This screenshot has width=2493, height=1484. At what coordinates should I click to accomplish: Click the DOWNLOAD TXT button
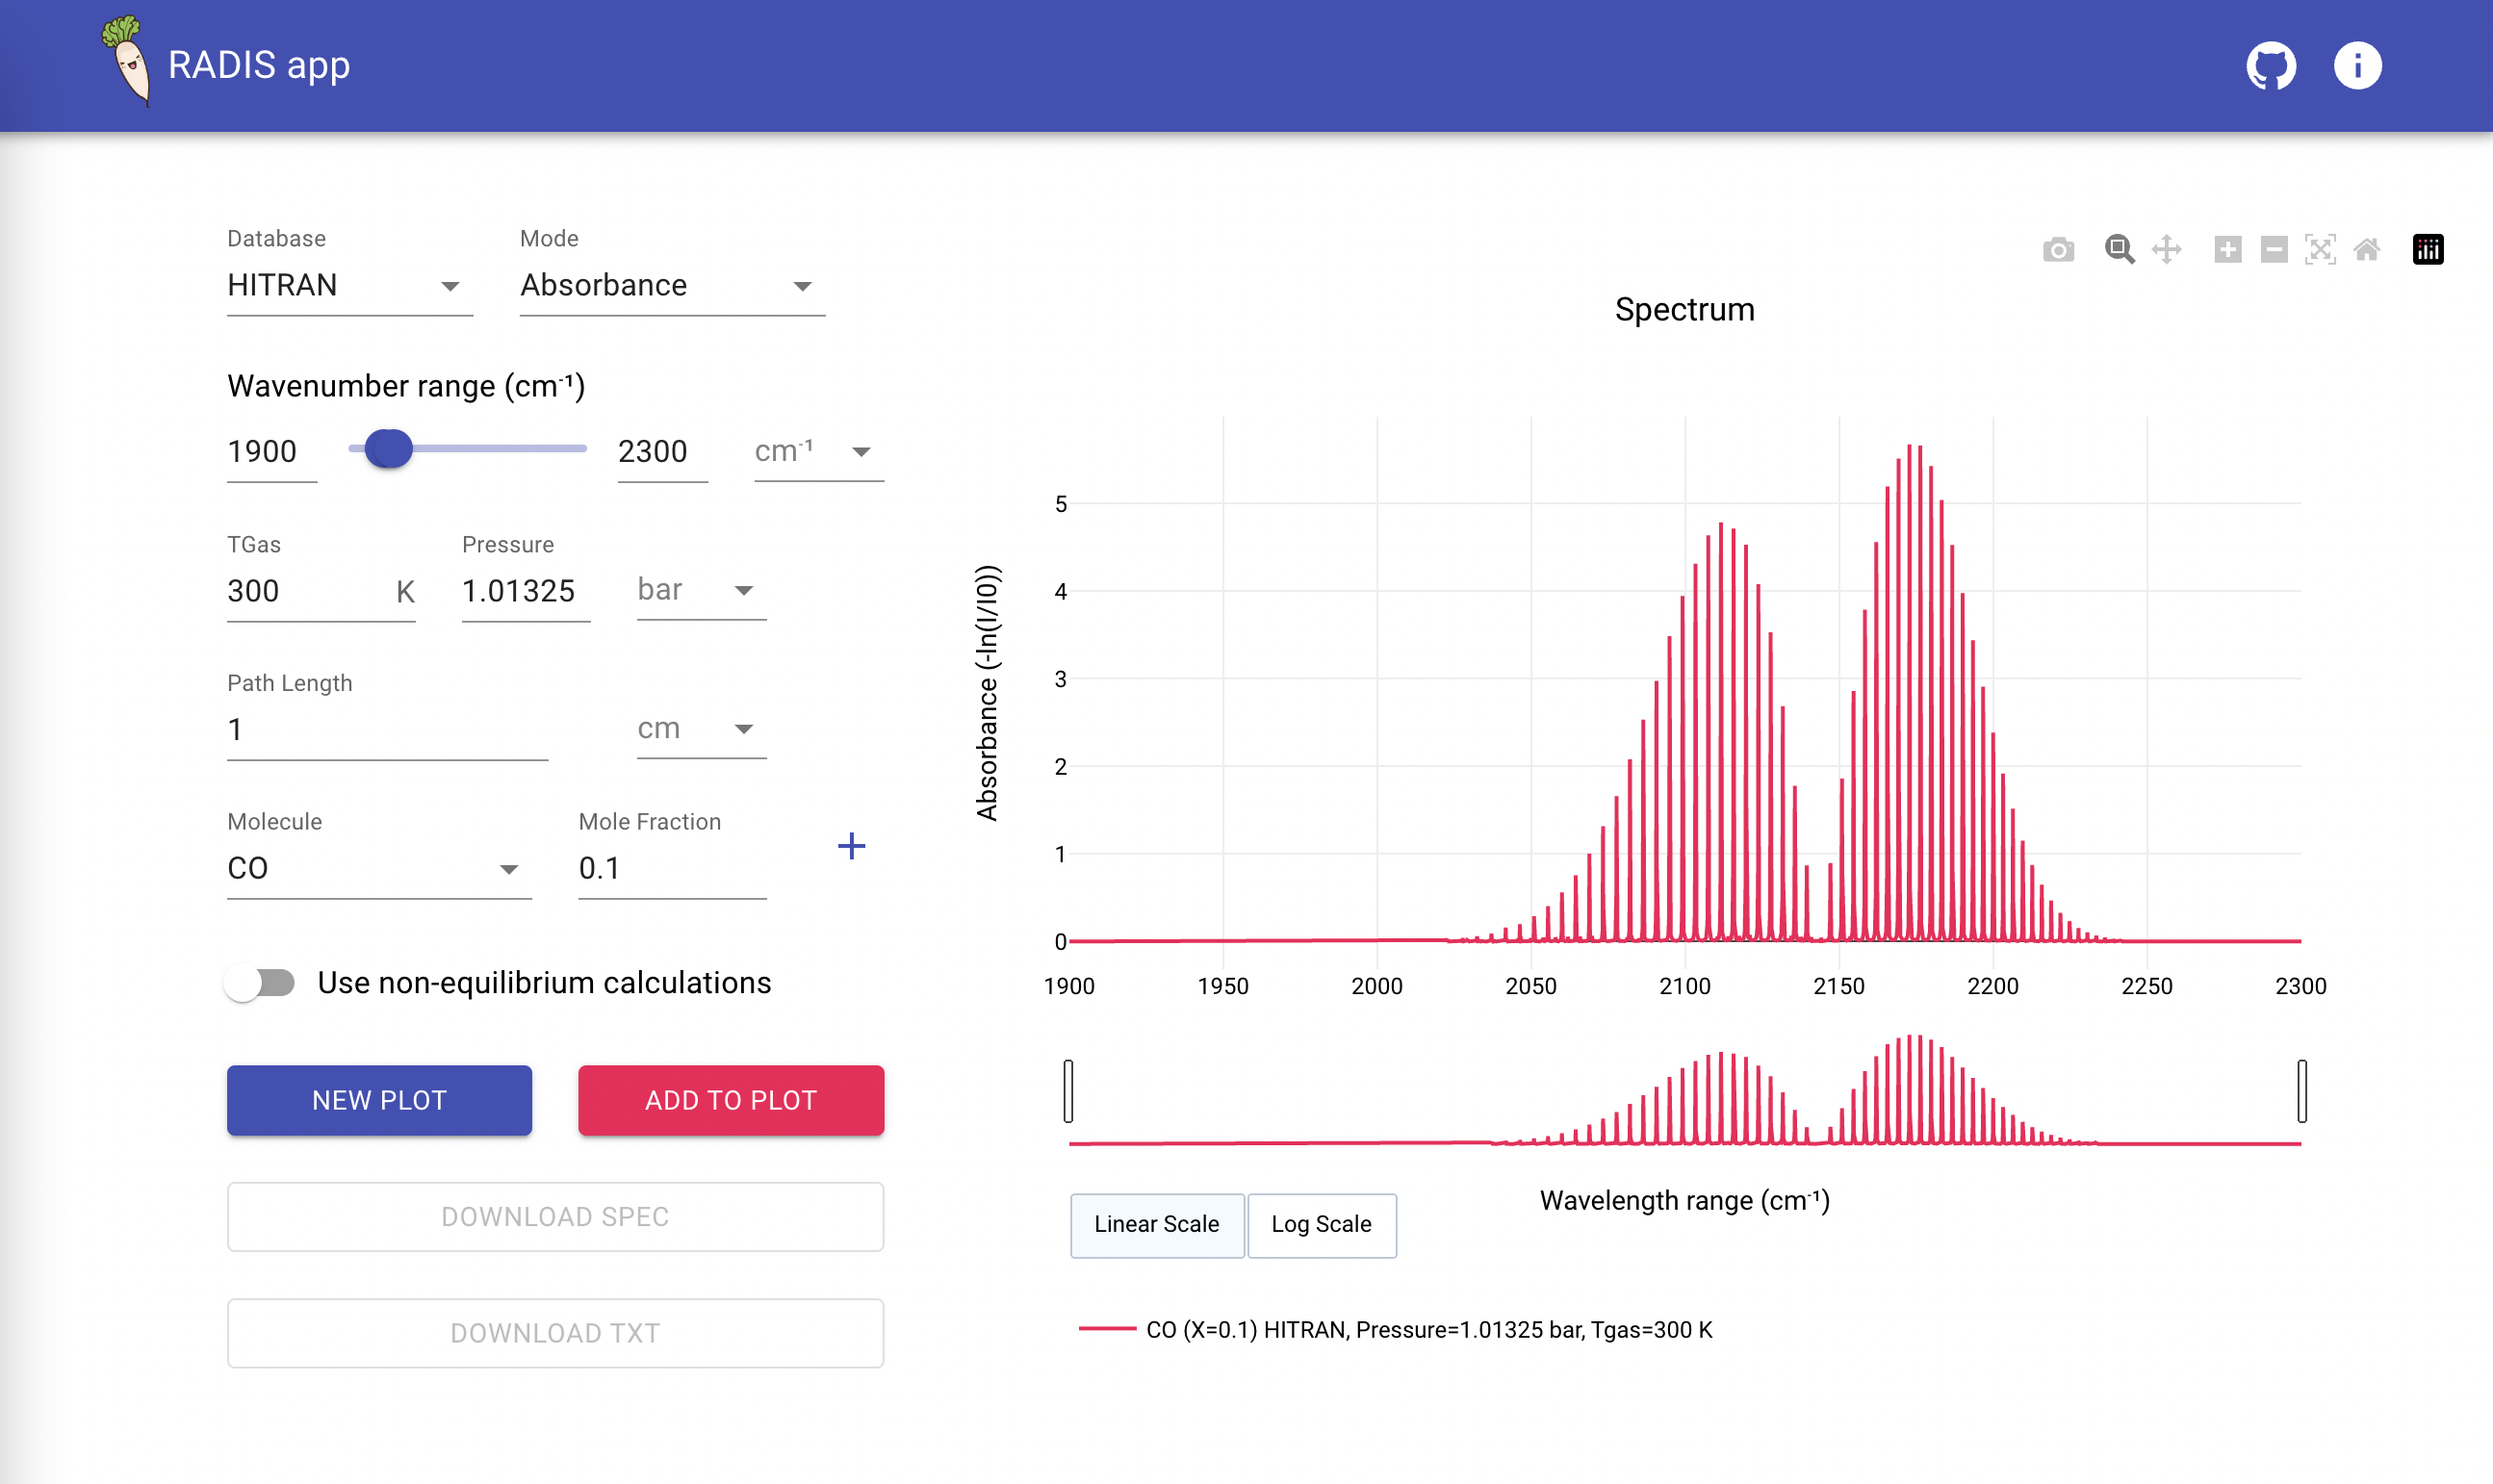[x=555, y=1333]
